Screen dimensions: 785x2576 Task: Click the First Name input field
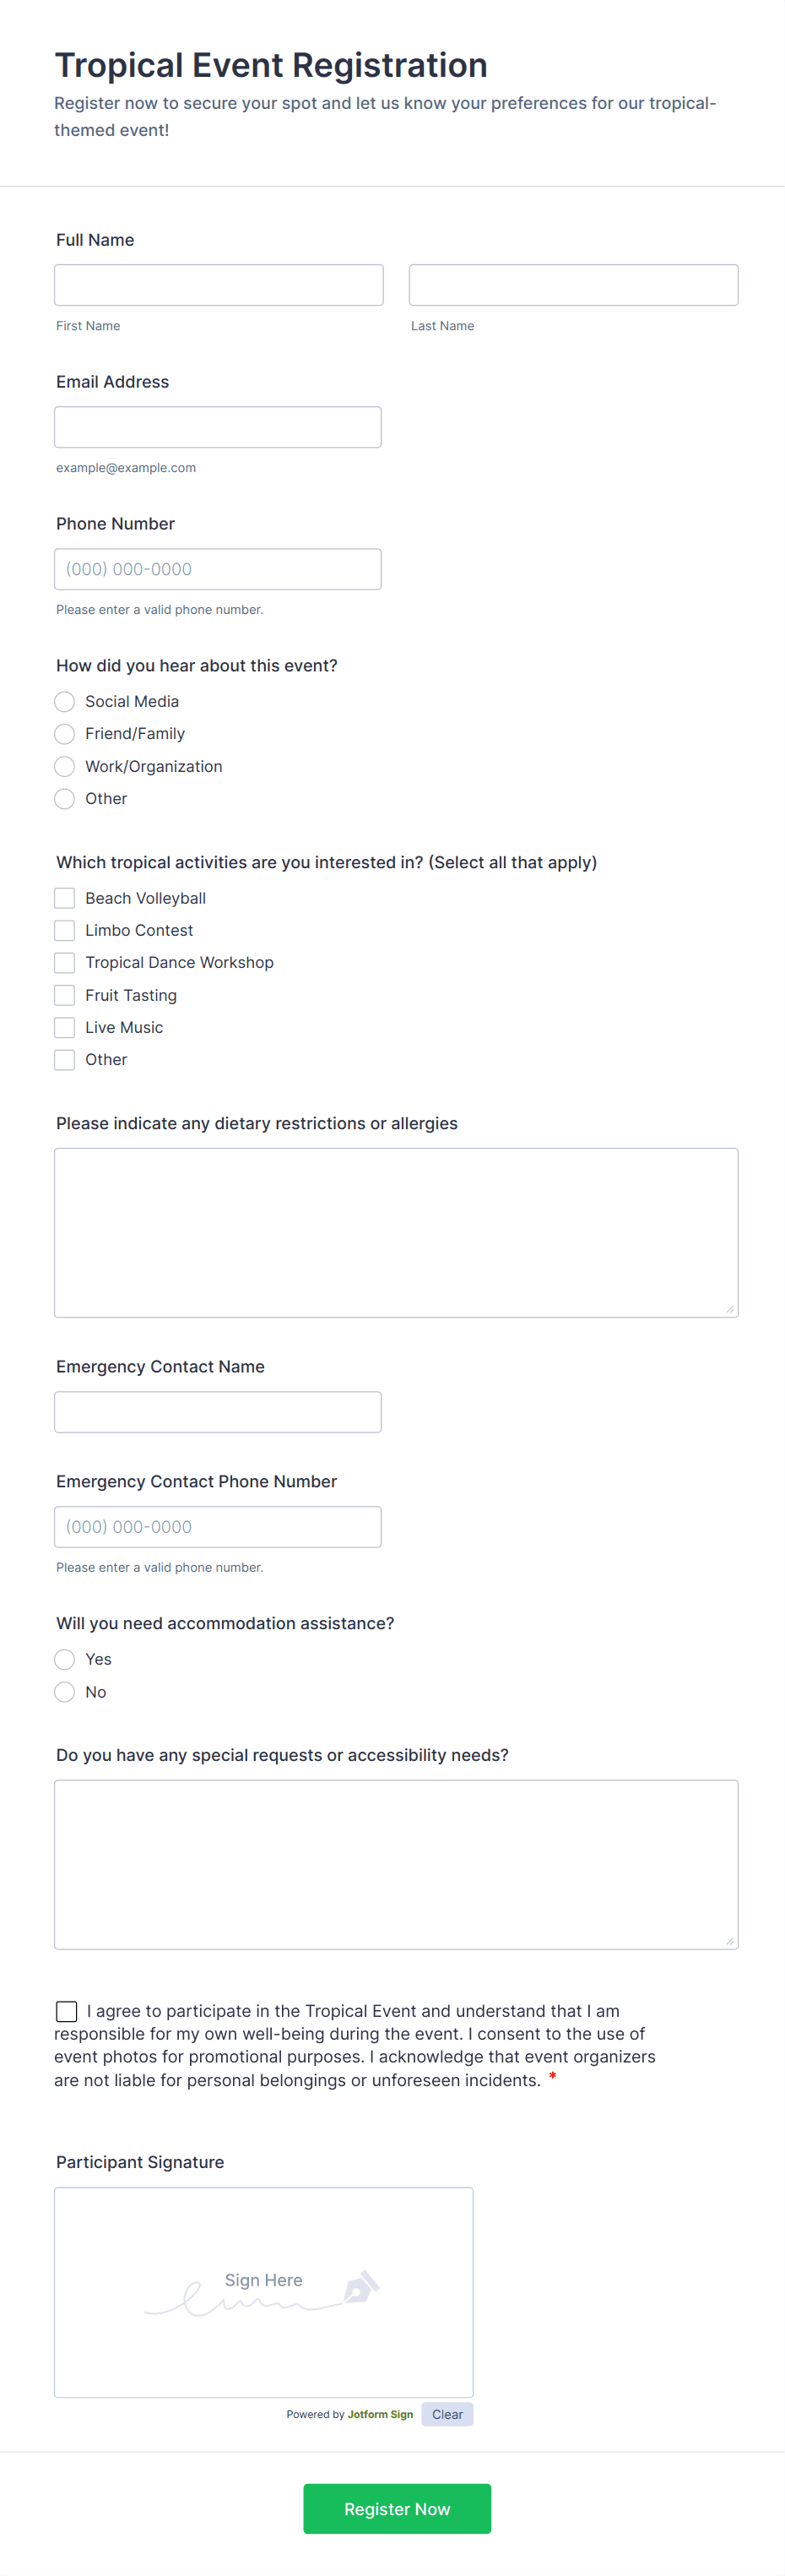point(218,284)
